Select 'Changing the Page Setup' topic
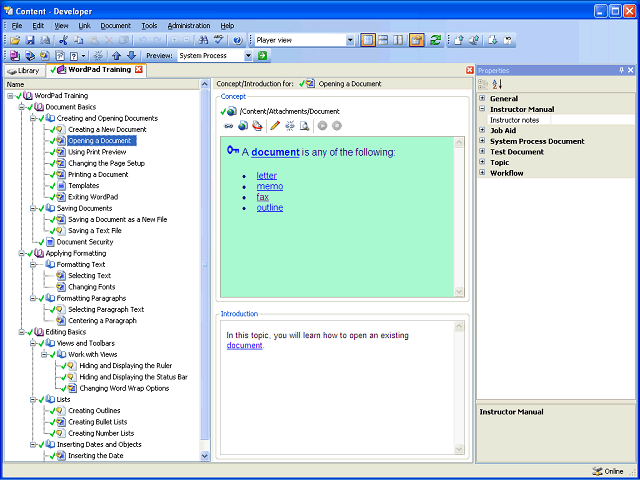The image size is (640, 480). [107, 163]
